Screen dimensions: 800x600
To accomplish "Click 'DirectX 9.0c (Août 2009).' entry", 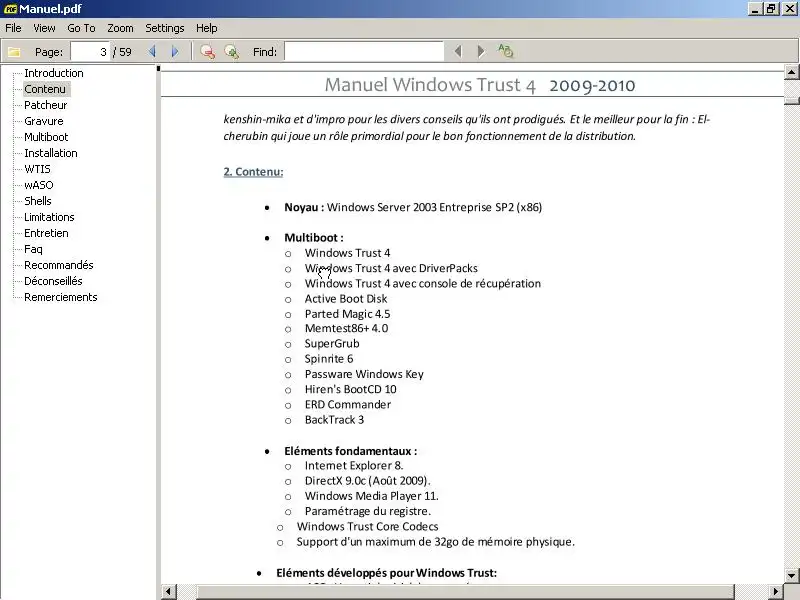I will 367,481.
